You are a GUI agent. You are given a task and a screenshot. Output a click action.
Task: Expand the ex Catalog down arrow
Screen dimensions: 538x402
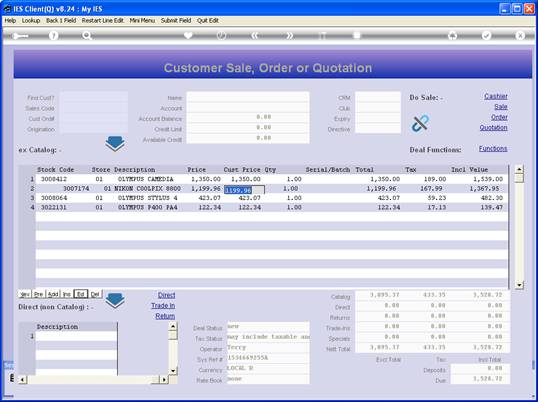[115, 144]
